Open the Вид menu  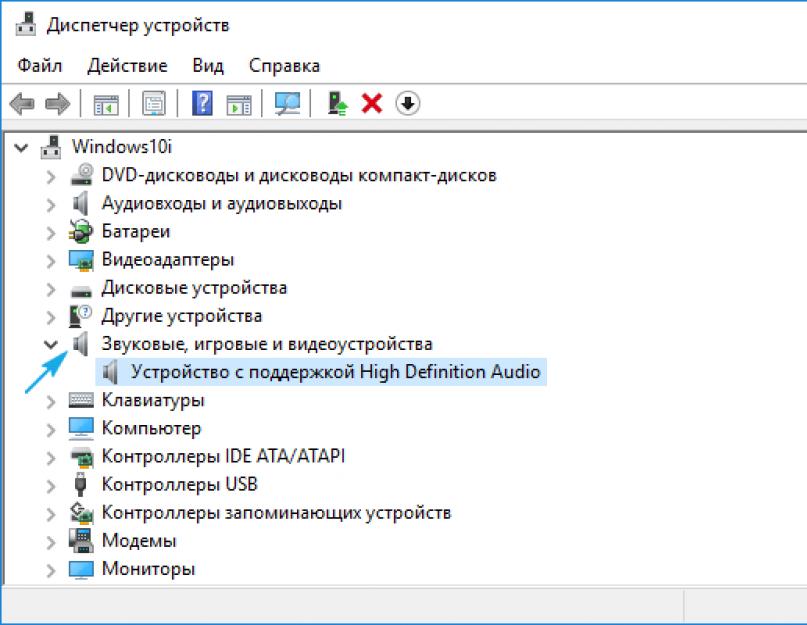tap(208, 66)
